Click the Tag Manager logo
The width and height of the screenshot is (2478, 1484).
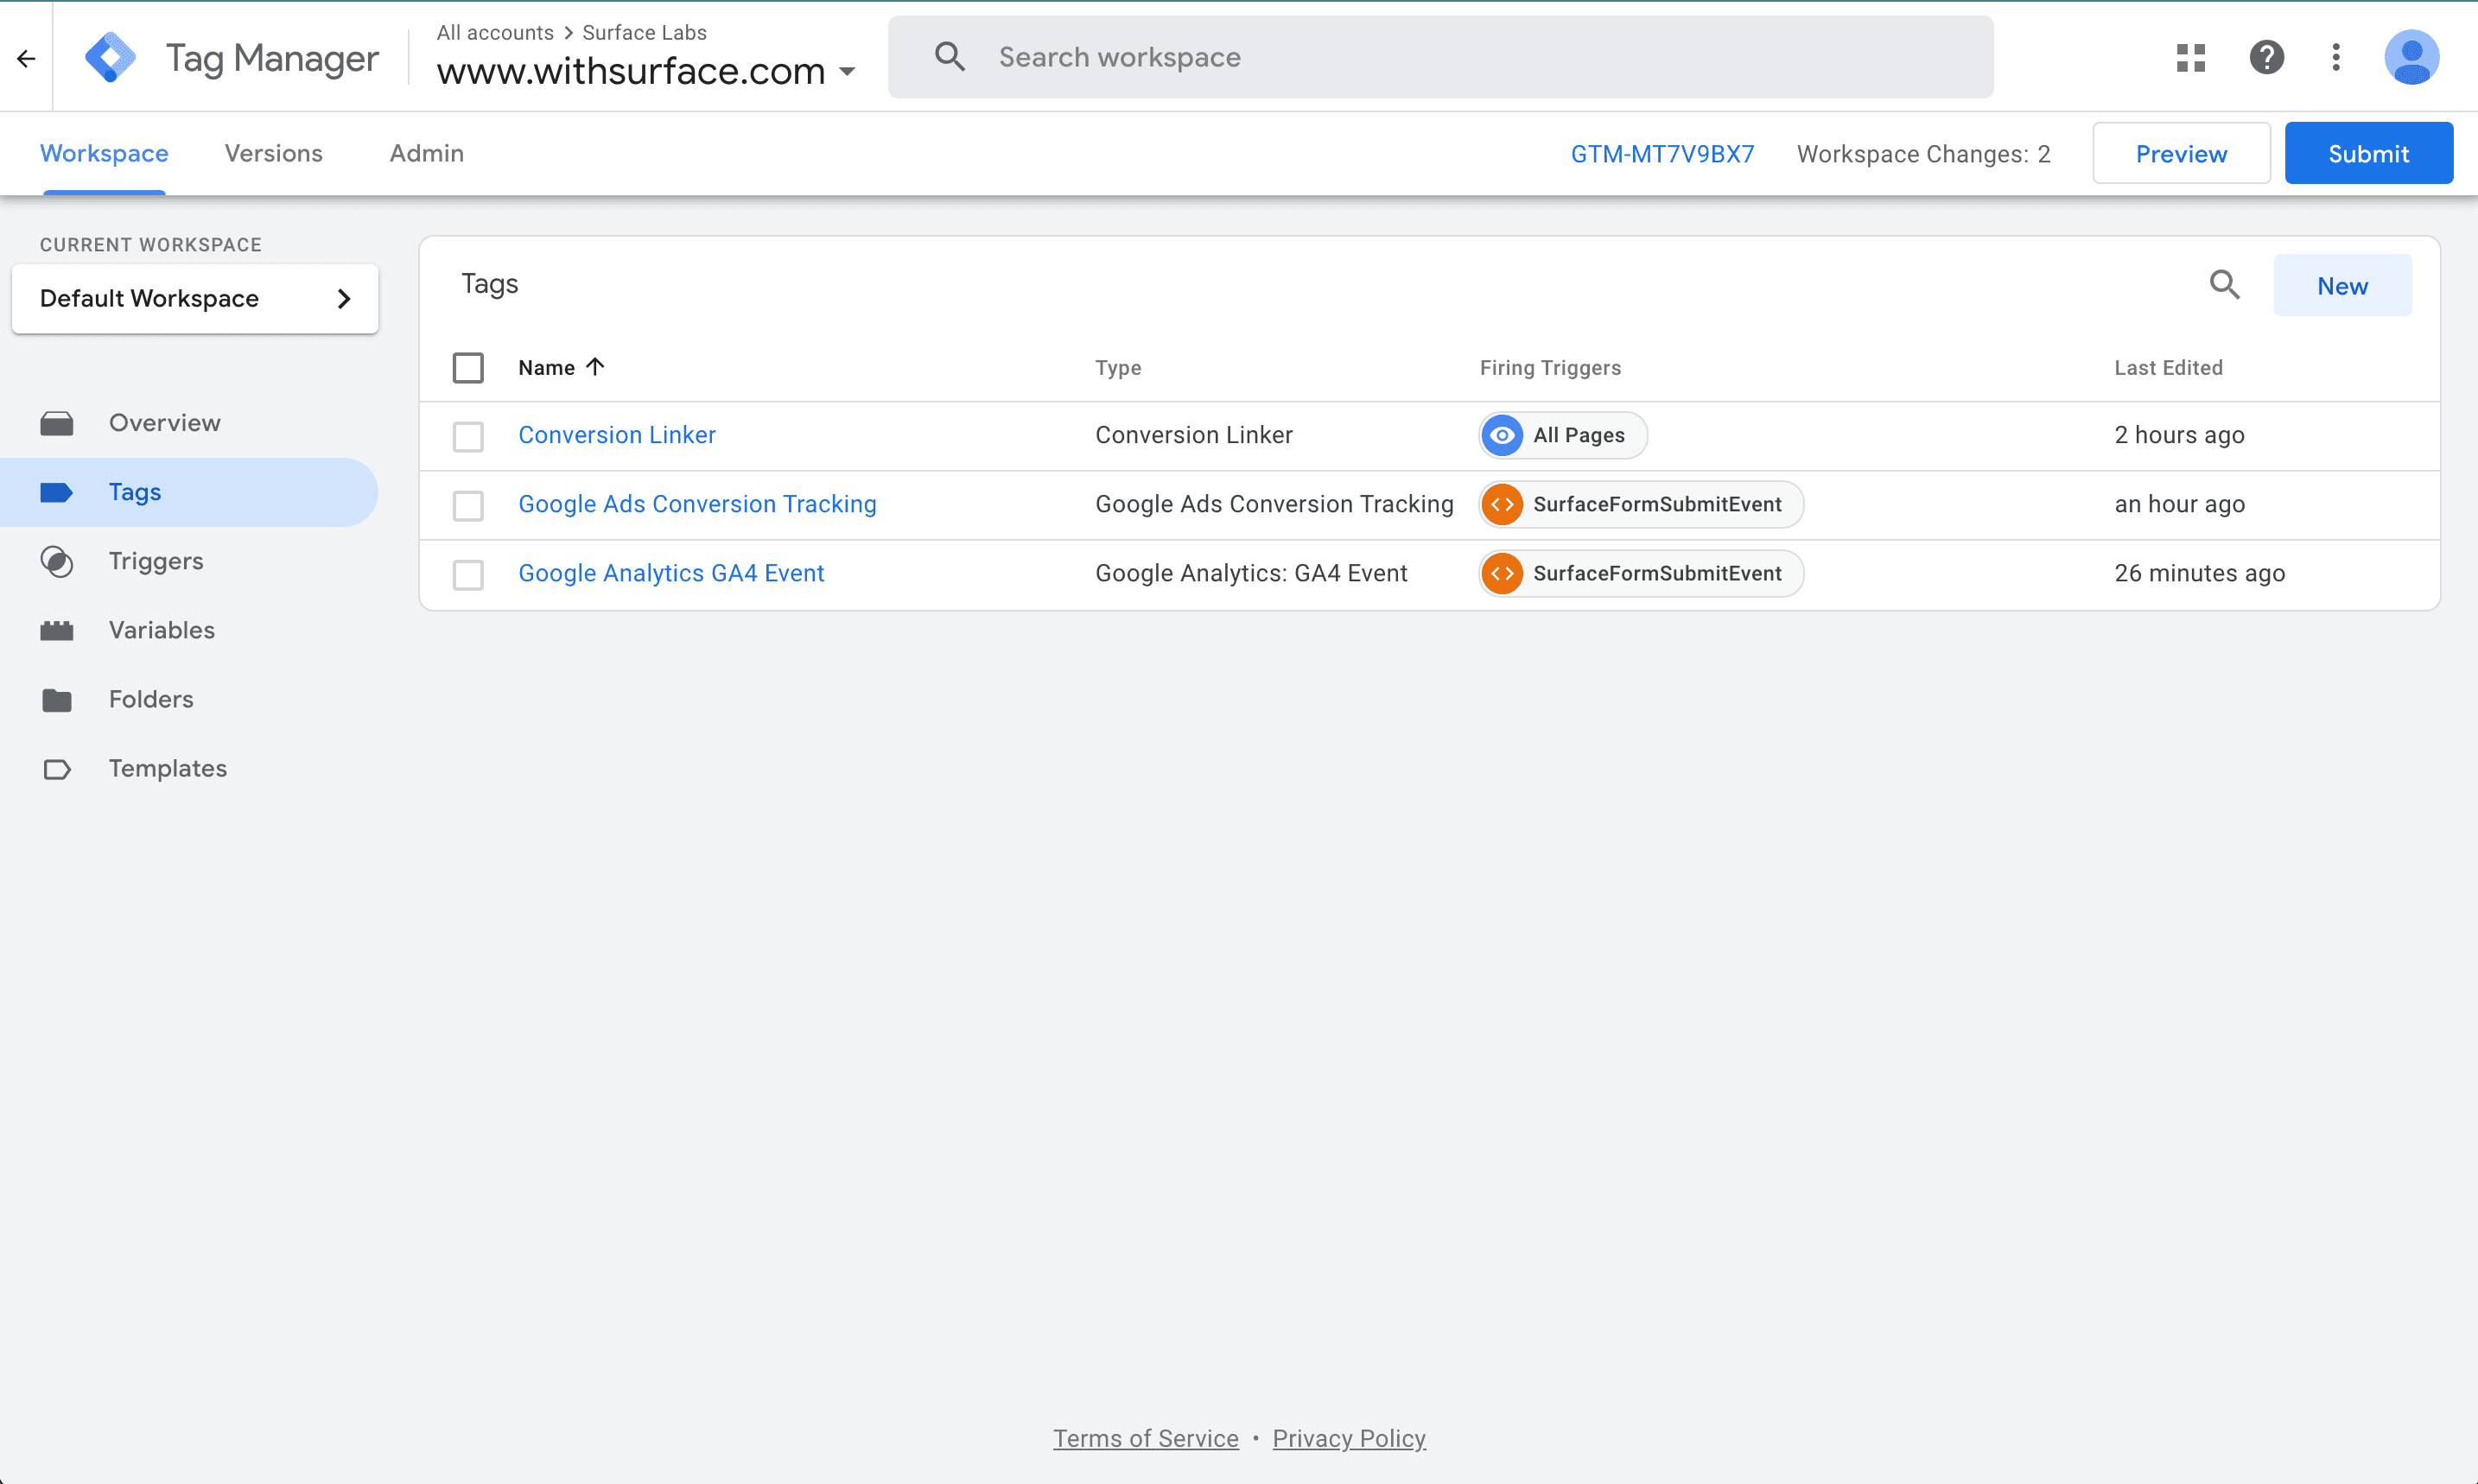point(110,57)
